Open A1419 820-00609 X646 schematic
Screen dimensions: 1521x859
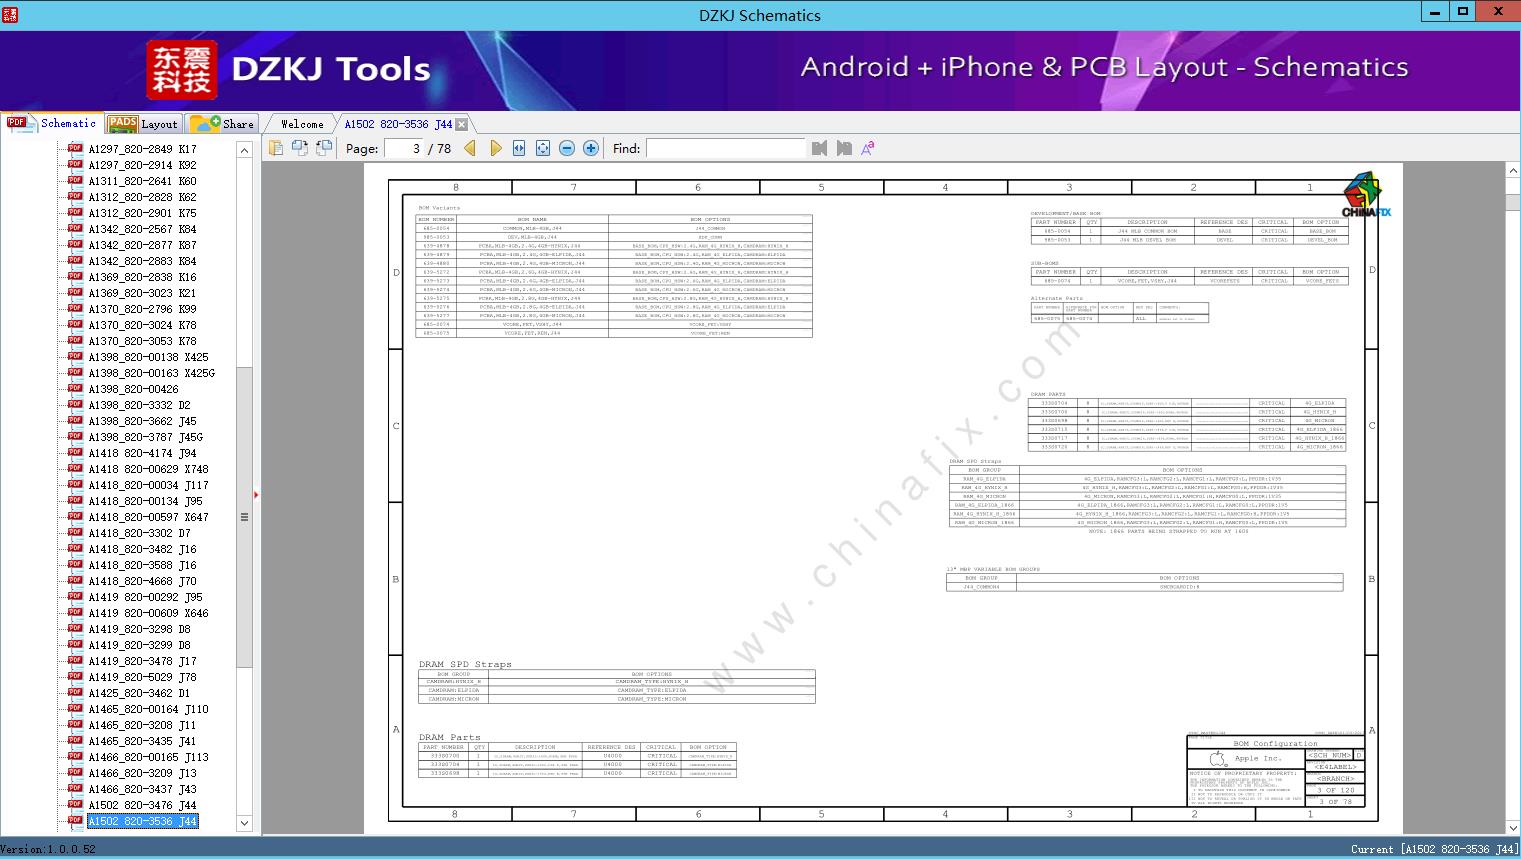pyautogui.click(x=148, y=613)
